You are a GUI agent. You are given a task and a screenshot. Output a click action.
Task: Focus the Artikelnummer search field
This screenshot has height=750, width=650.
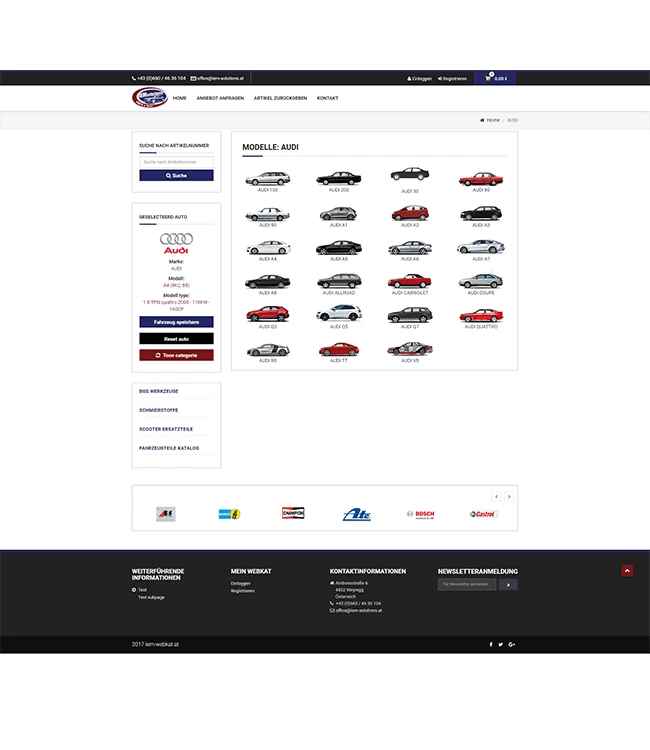(176, 162)
